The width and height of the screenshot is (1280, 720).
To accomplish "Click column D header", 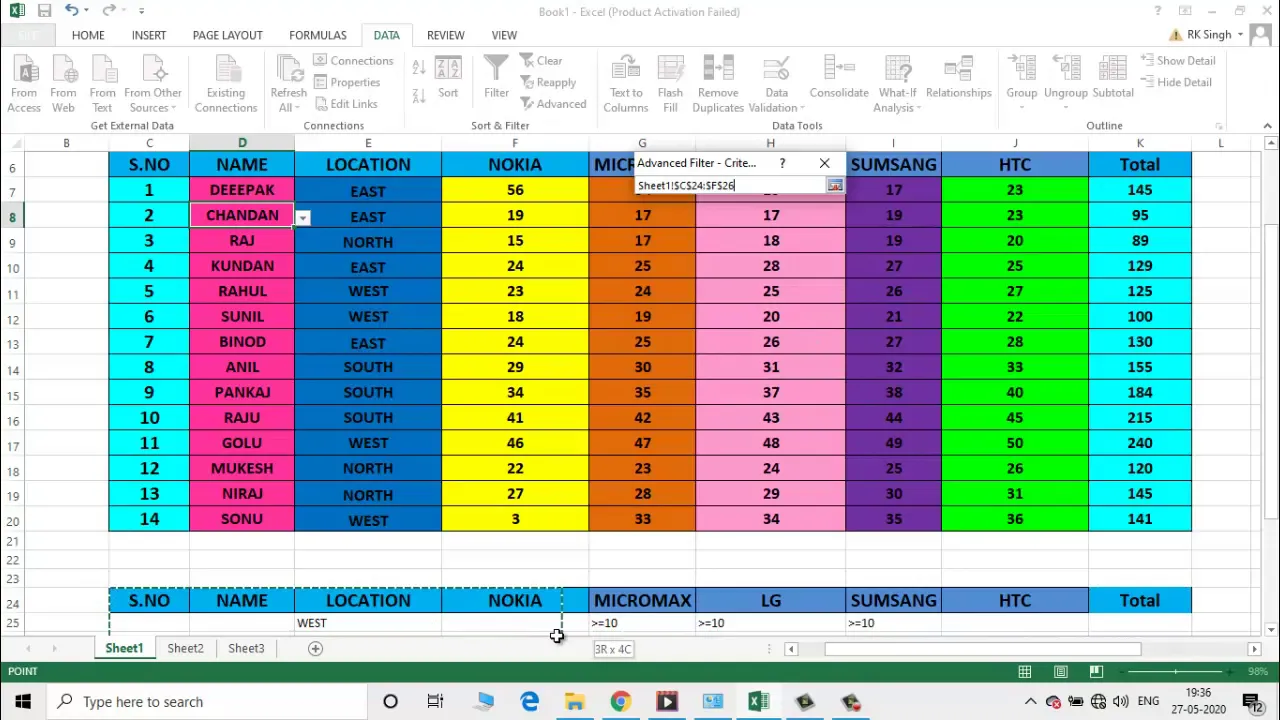I will pos(242,144).
